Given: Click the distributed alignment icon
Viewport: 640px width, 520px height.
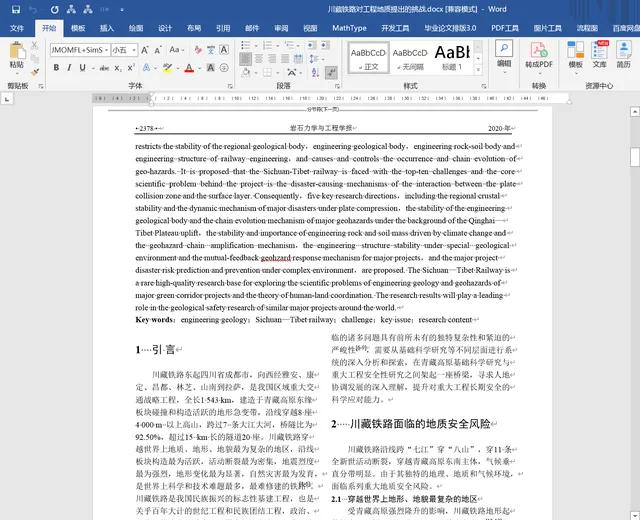Looking at the screenshot, I should pyautogui.click(x=298, y=59).
